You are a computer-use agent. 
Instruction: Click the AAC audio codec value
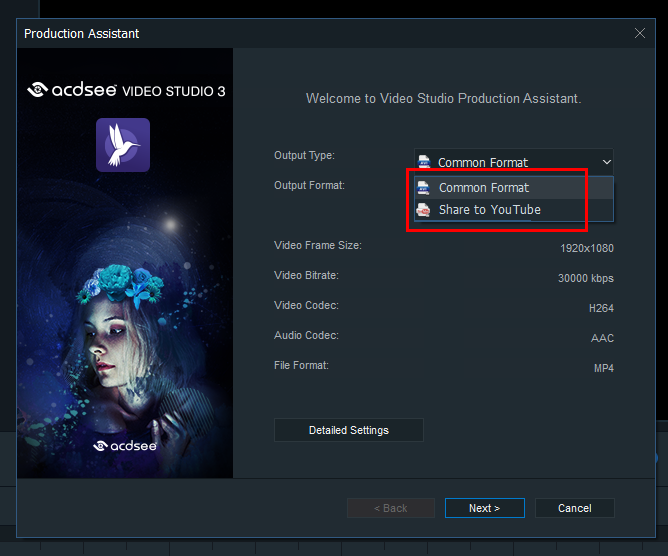[602, 338]
